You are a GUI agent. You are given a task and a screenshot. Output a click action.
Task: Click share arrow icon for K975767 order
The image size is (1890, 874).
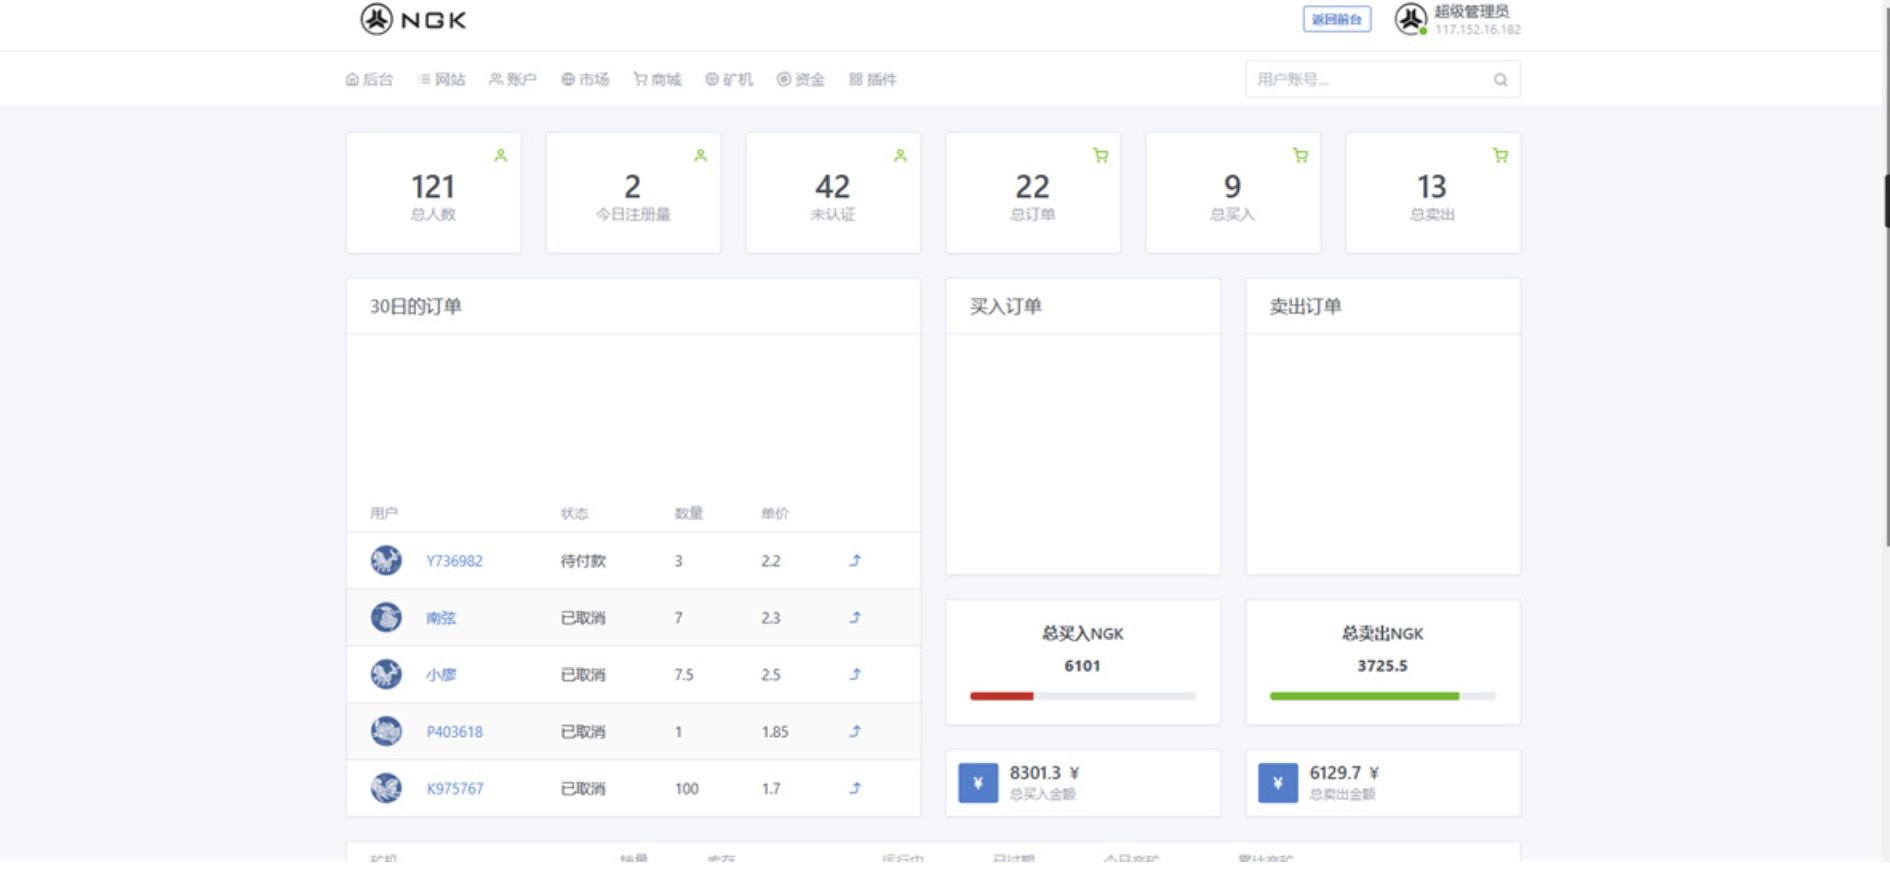(855, 788)
